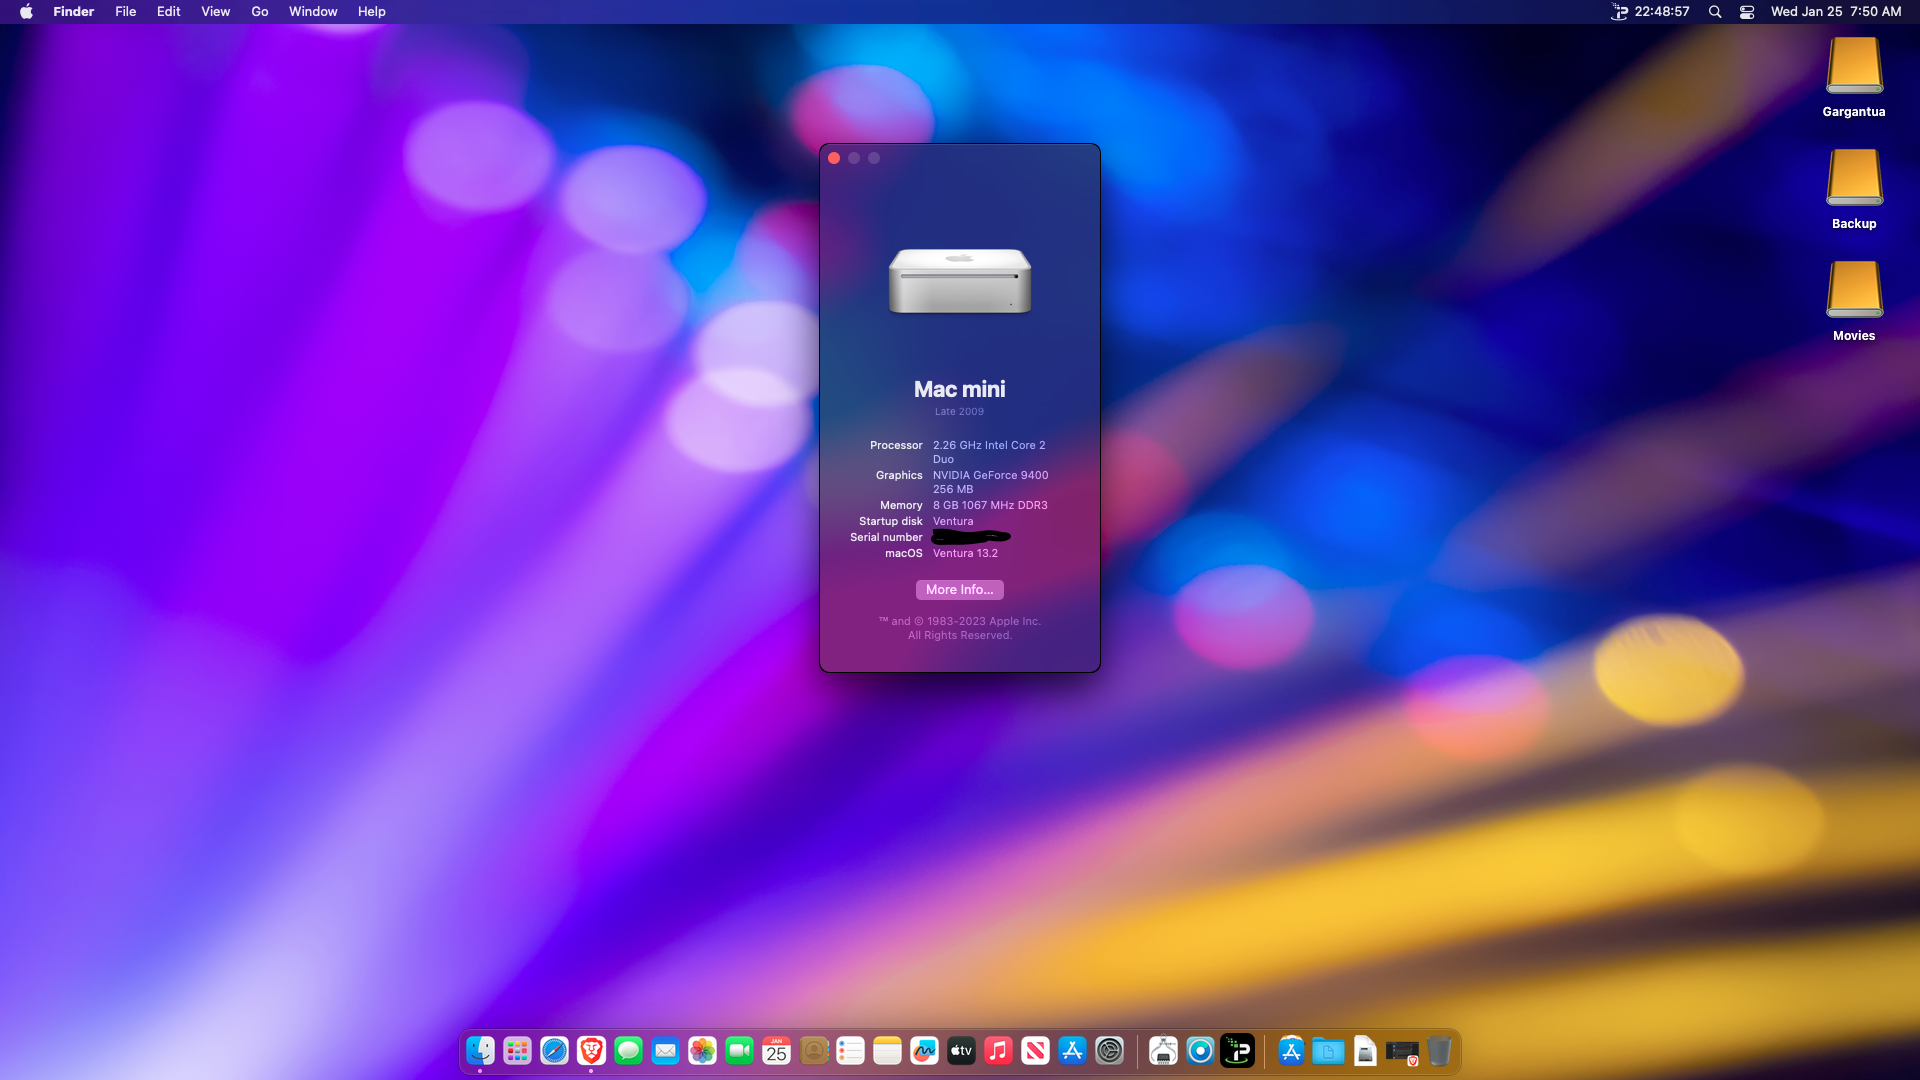Open Reminders from the Dock
This screenshot has height=1080, width=1920.
pyautogui.click(x=850, y=1051)
